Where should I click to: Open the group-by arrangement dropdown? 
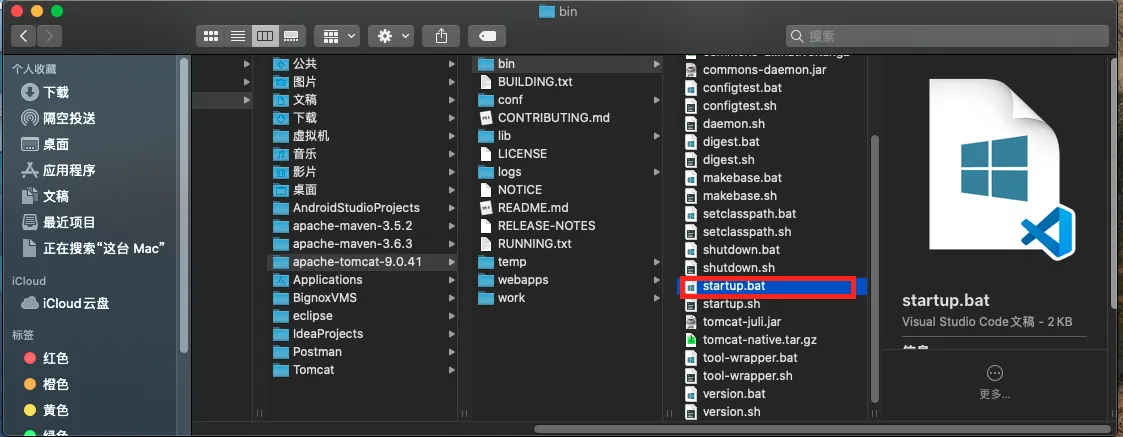pyautogui.click(x=337, y=36)
